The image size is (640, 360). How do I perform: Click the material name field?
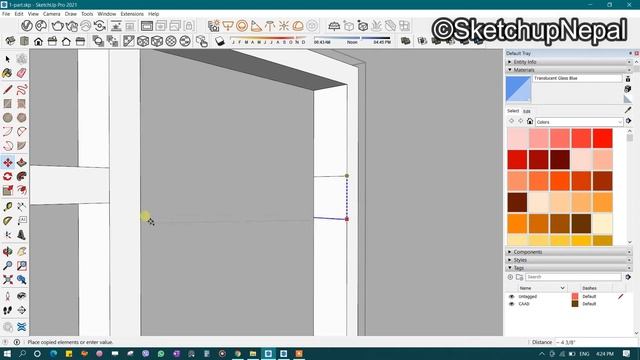coord(577,78)
